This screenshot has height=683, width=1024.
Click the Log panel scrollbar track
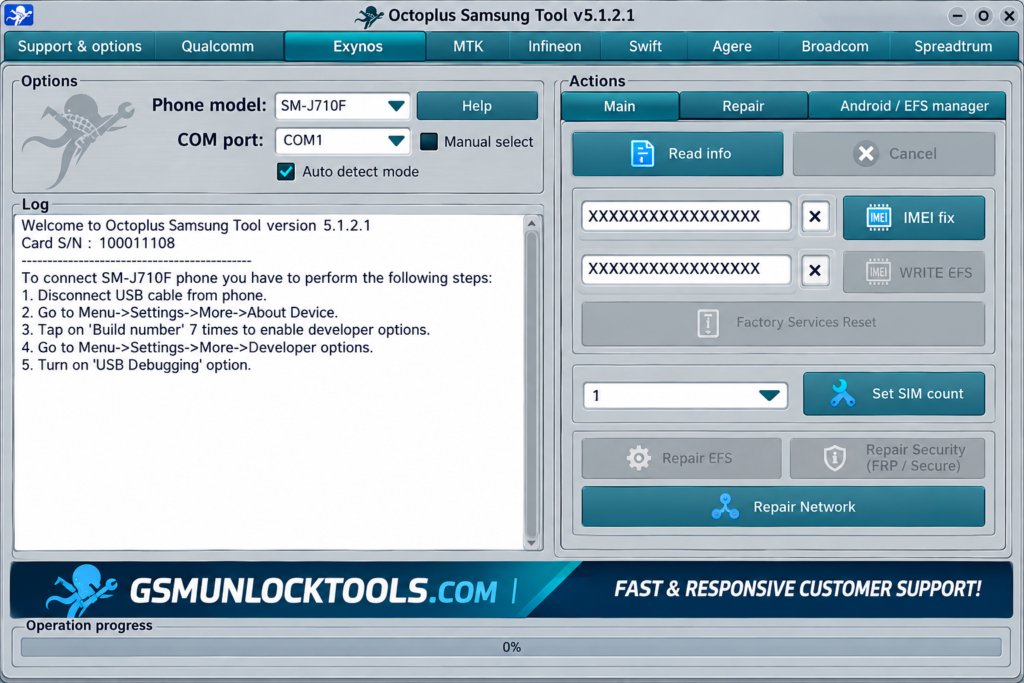pyautogui.click(x=532, y=385)
